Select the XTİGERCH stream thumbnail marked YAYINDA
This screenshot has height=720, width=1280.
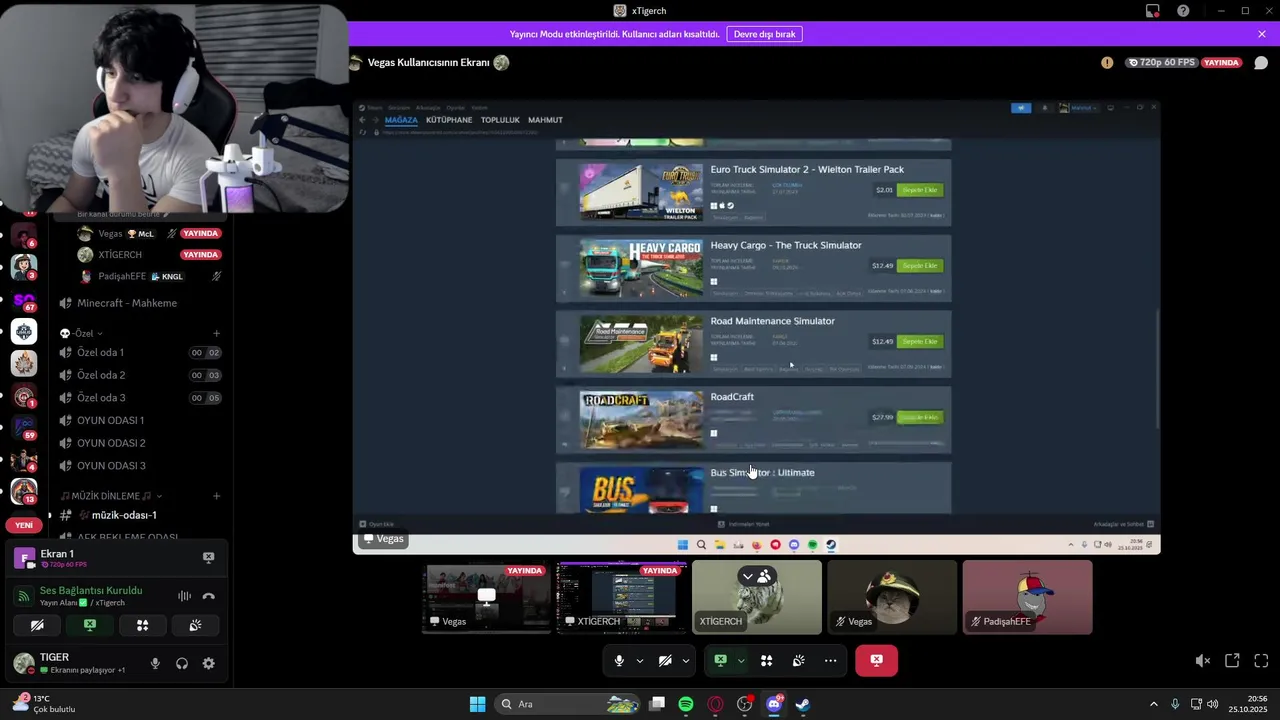[x=622, y=597]
